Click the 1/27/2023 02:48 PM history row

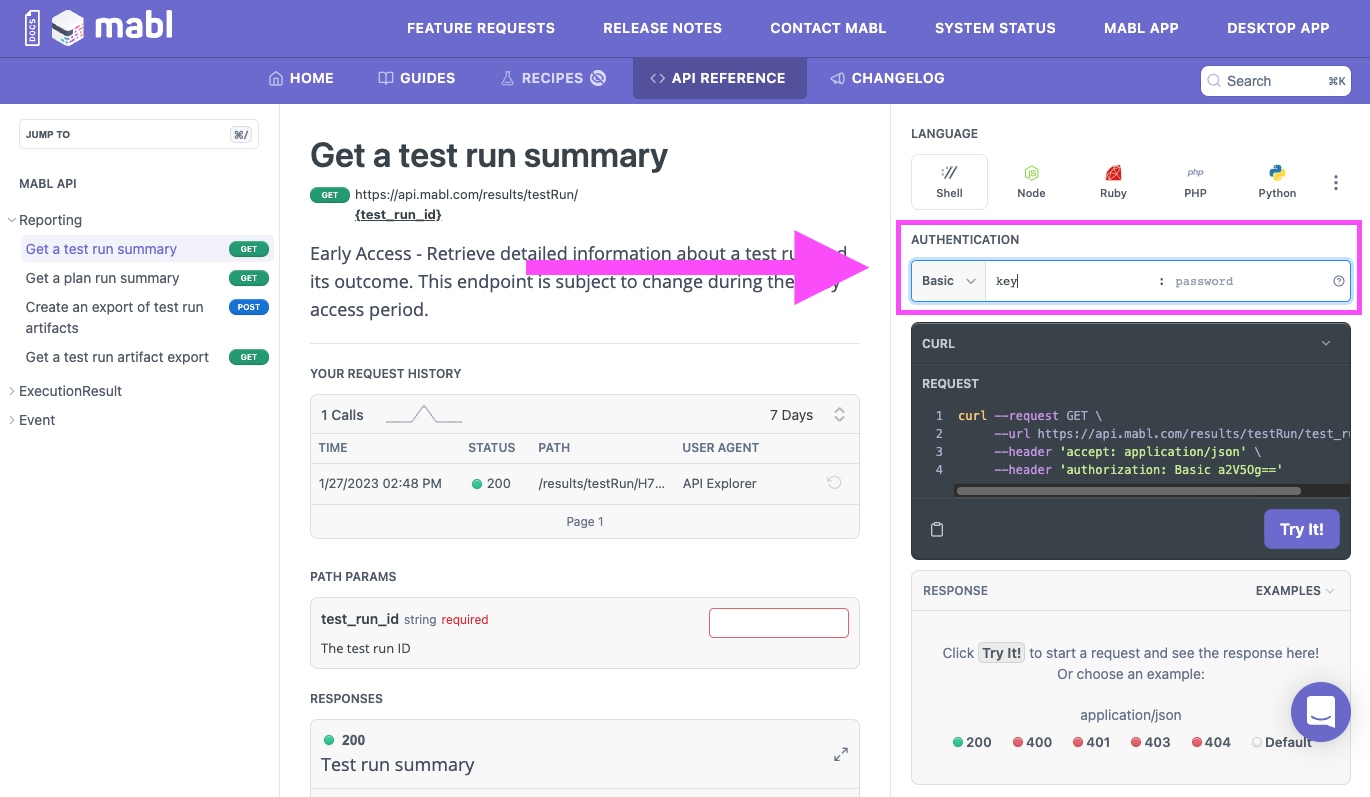585,483
